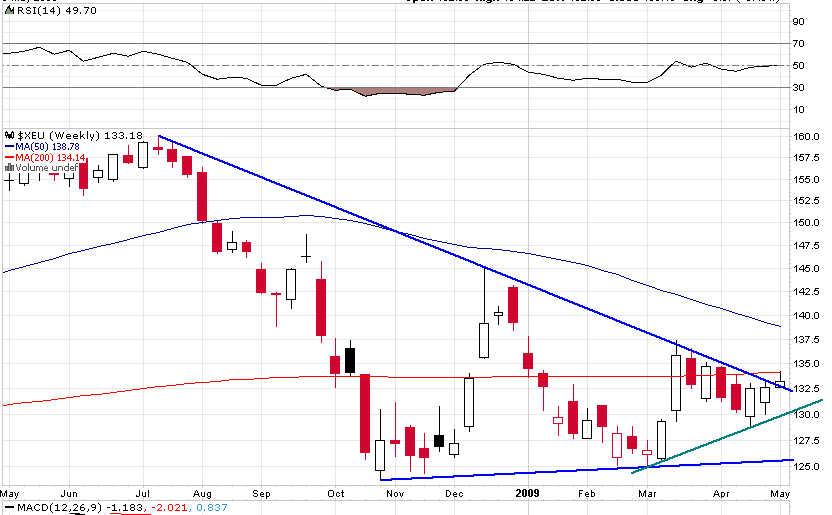Click the price axis label 127.5

pyautogui.click(x=807, y=441)
